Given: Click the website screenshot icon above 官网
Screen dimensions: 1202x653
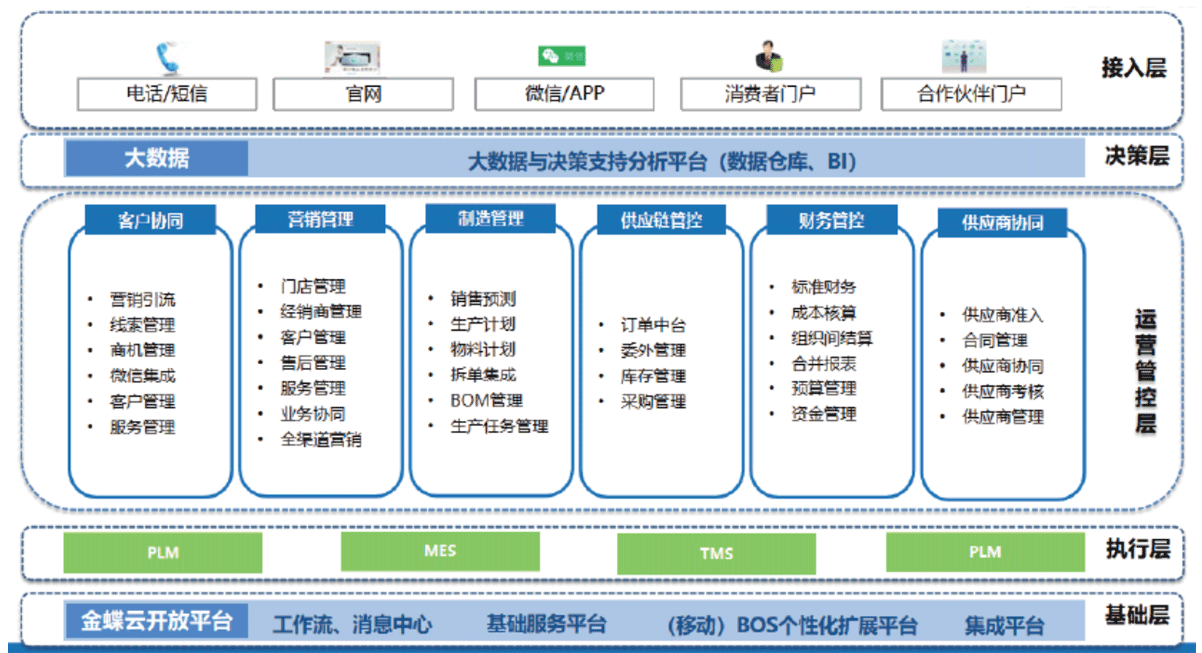Looking at the screenshot, I should pyautogui.click(x=352, y=58).
